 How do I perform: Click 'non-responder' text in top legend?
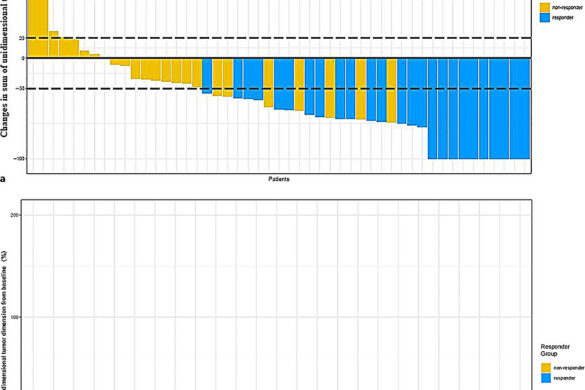(567, 7)
